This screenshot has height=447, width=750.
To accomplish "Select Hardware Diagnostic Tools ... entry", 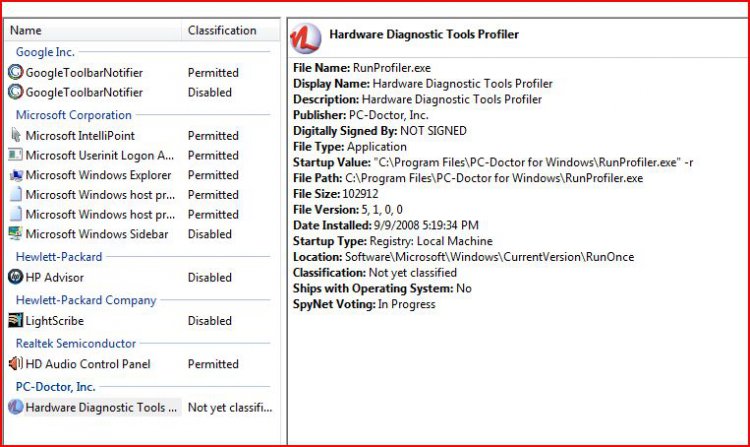I will click(x=101, y=407).
